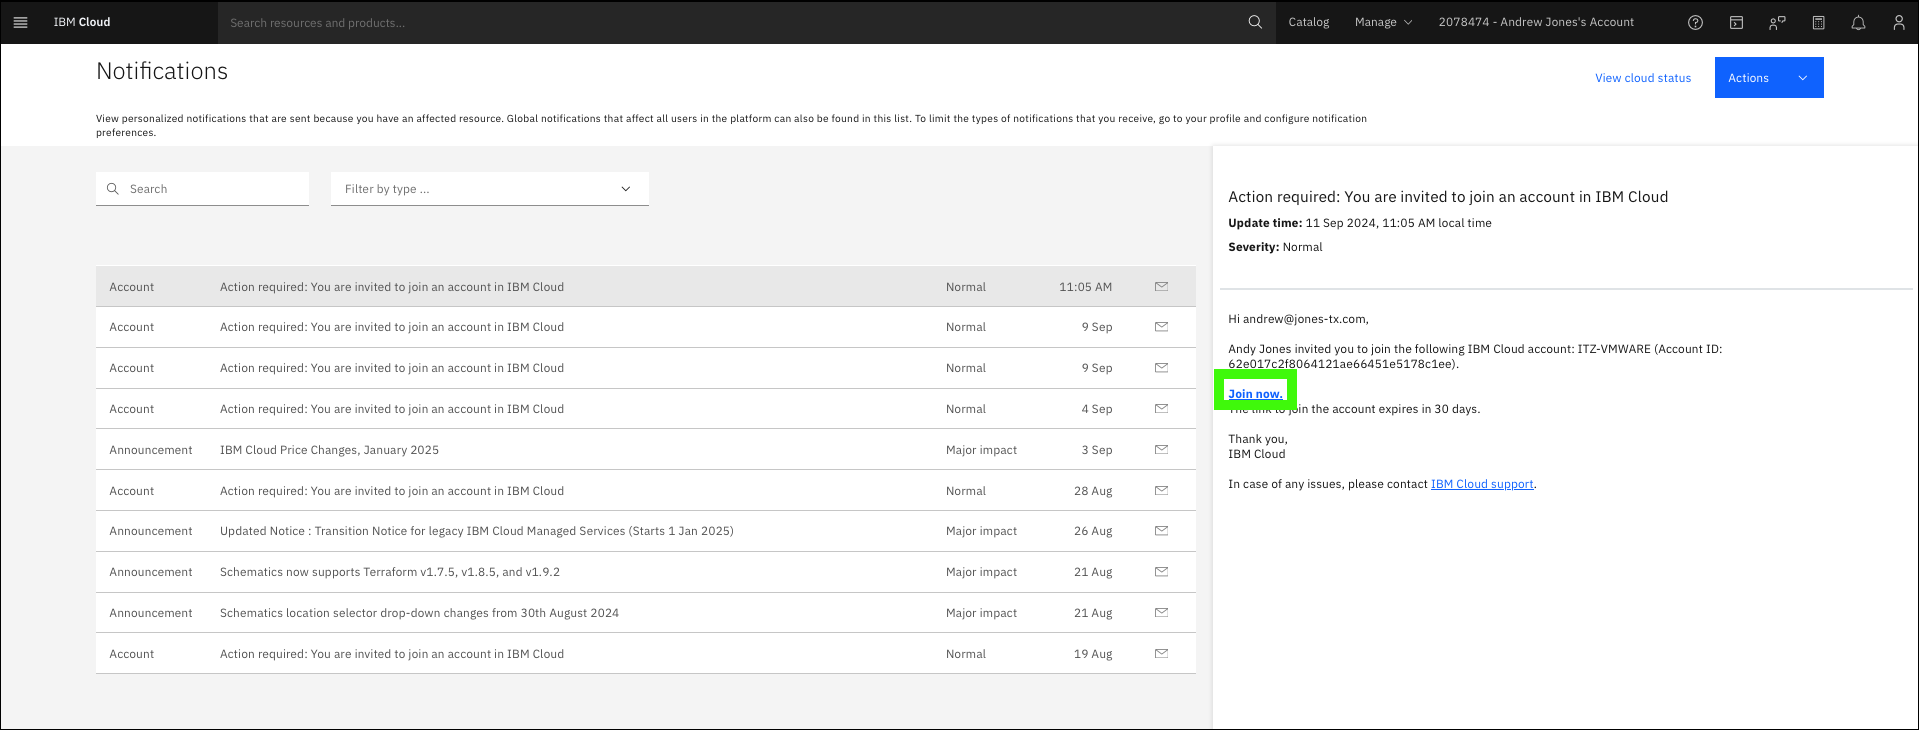1919x730 pixels.
Task: Open the Manage menu dropdown
Action: [x=1383, y=22]
